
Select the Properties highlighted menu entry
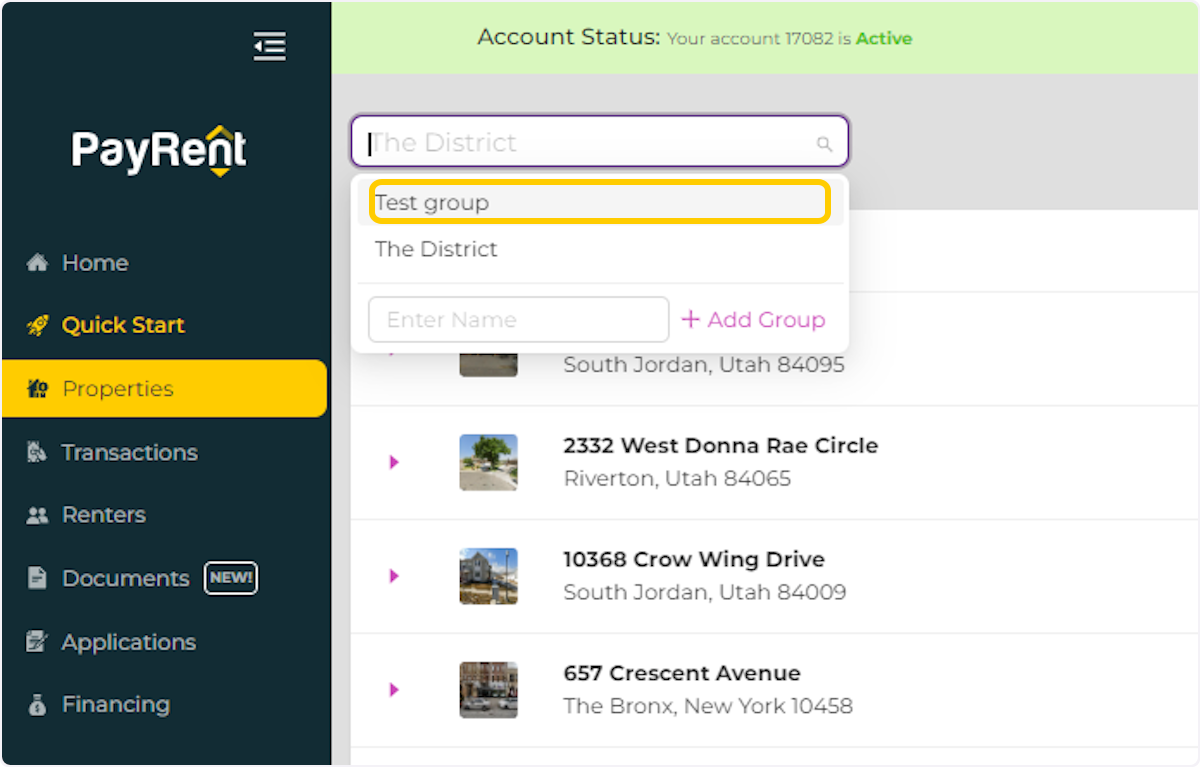point(117,388)
